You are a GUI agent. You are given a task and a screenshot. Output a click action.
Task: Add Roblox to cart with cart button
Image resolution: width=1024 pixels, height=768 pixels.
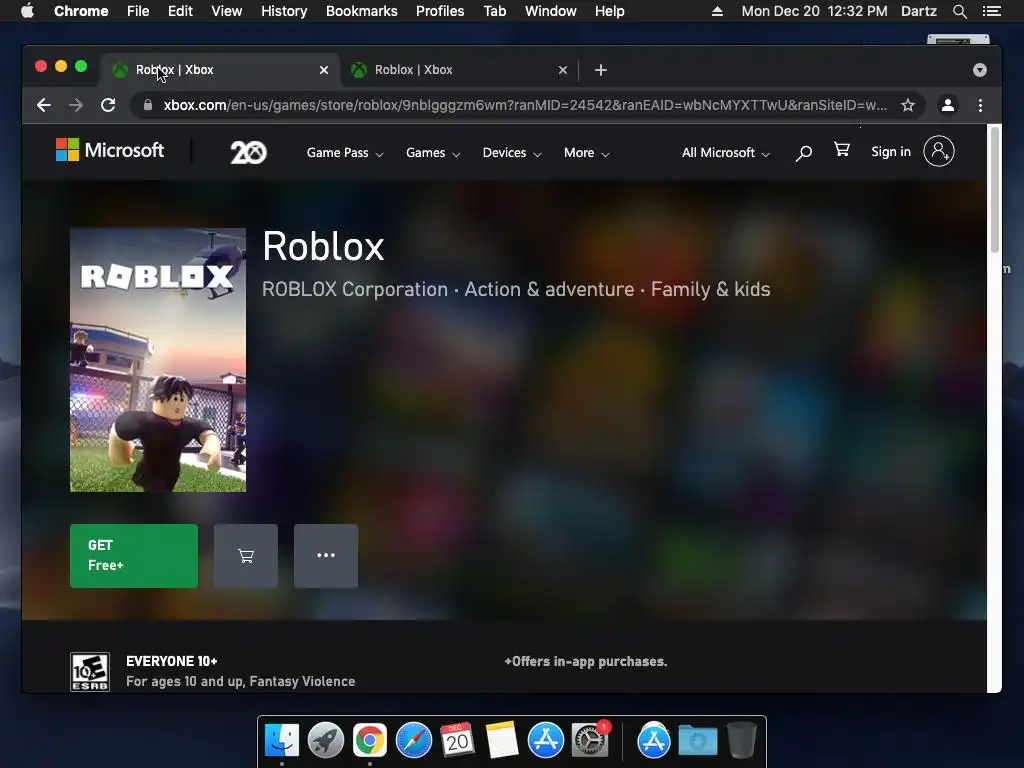coord(246,556)
